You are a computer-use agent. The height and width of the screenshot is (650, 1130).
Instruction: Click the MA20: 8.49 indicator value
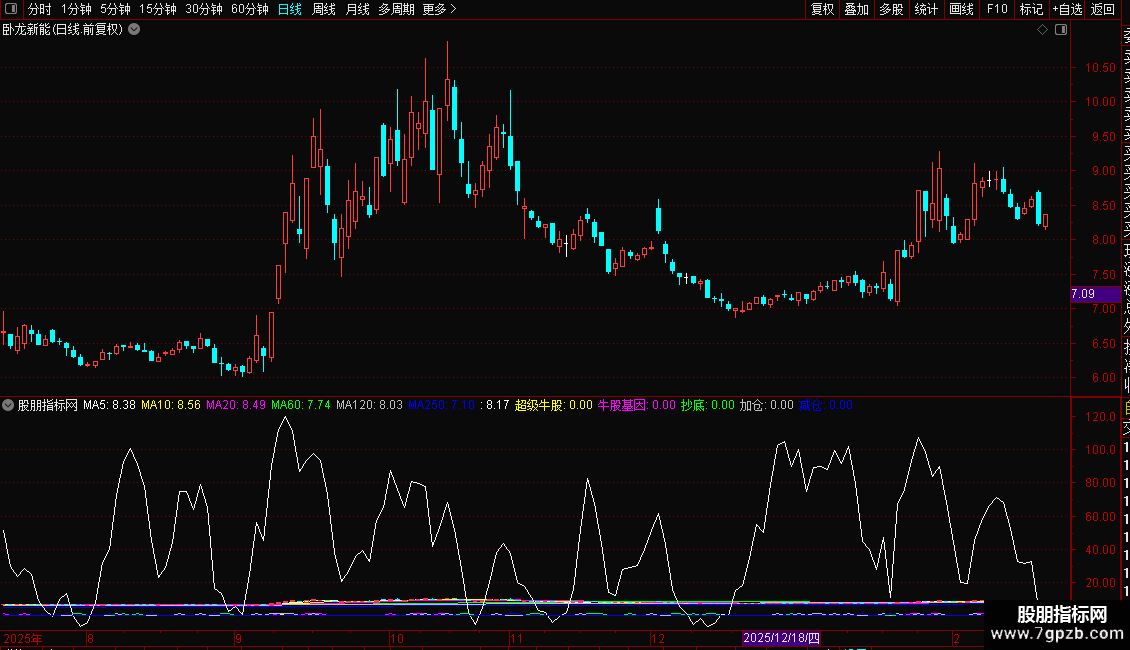236,405
